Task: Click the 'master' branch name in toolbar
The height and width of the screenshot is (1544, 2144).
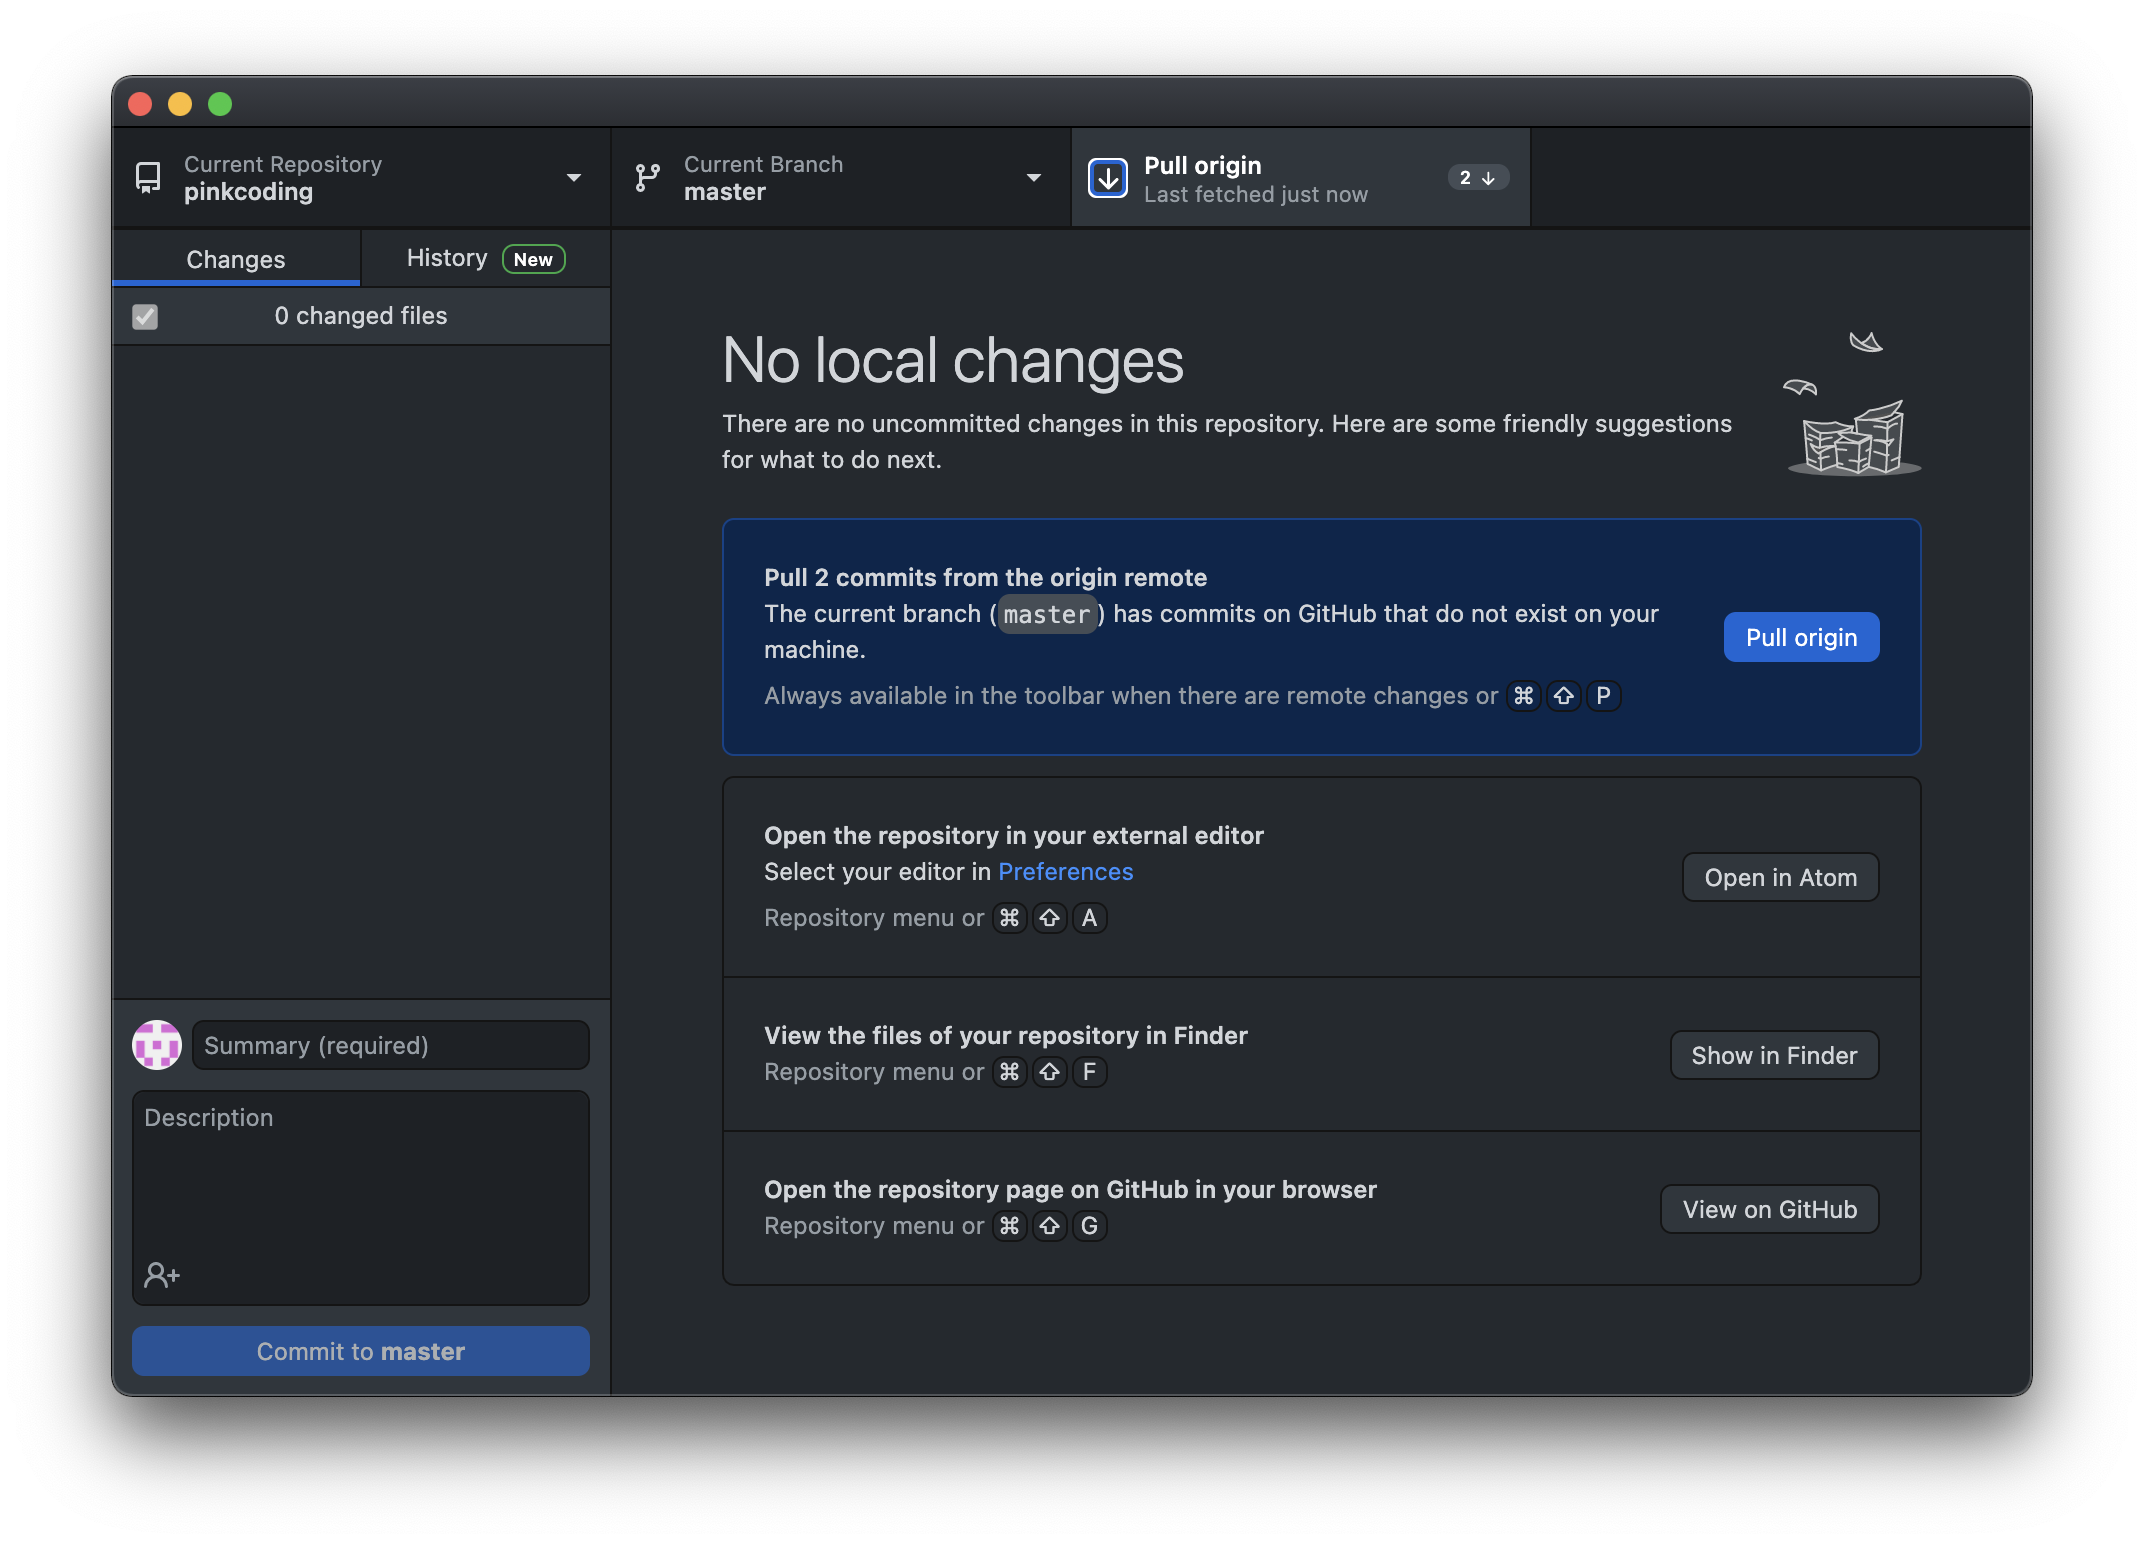Action: tap(725, 192)
